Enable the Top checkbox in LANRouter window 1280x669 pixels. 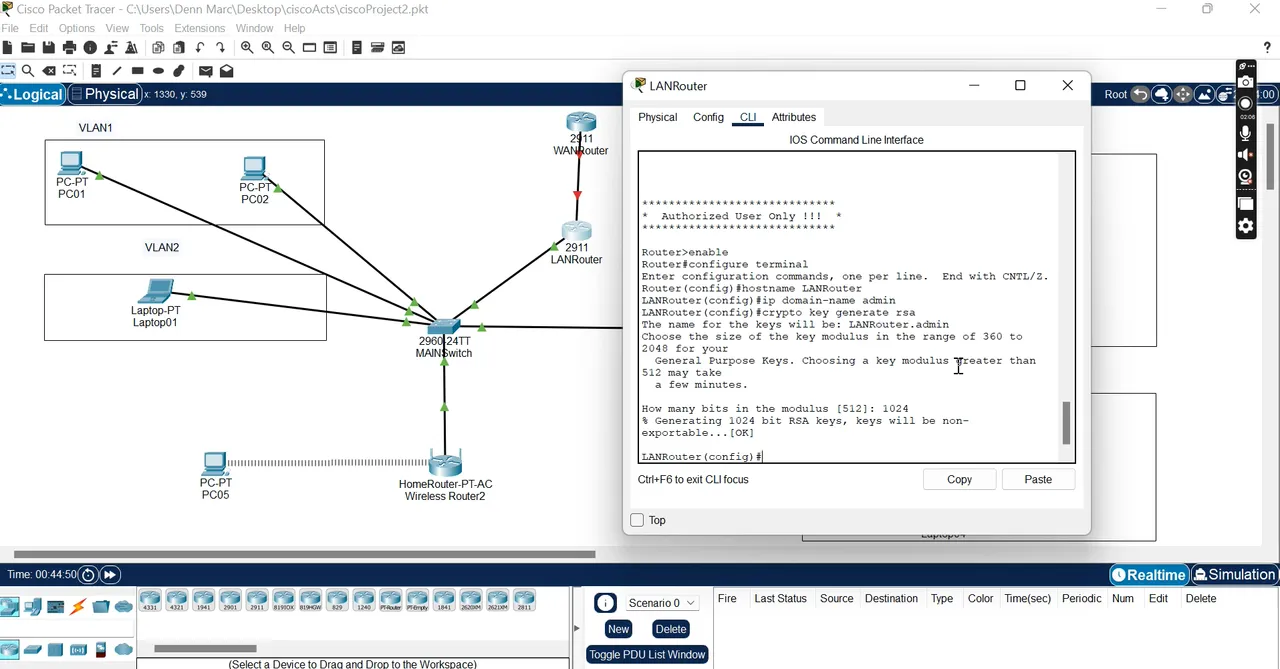tap(637, 520)
